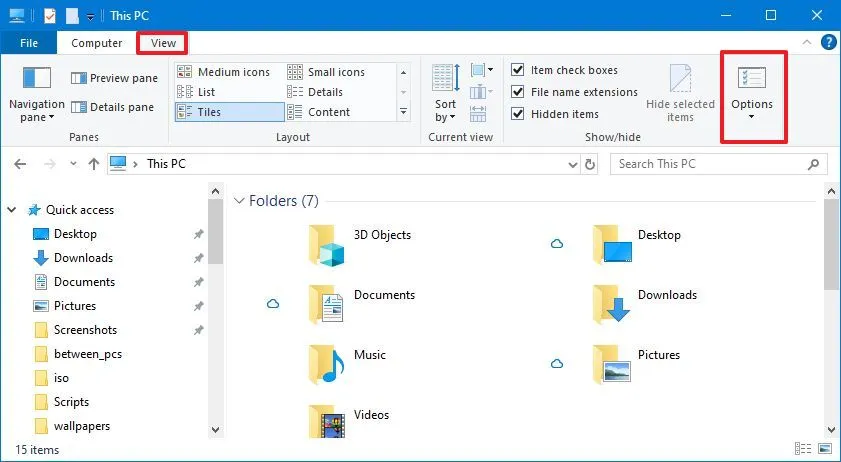Switch to the Computer tab
Screen dimensions: 841x462
[x=97, y=43]
